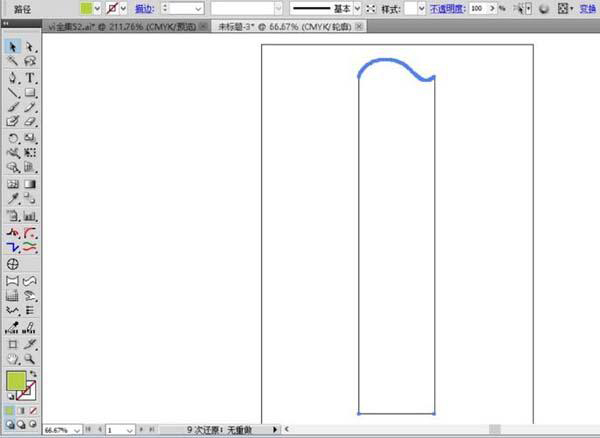This screenshot has width=600, height=438.
Task: Select the Rotate tool
Action: click(13, 138)
